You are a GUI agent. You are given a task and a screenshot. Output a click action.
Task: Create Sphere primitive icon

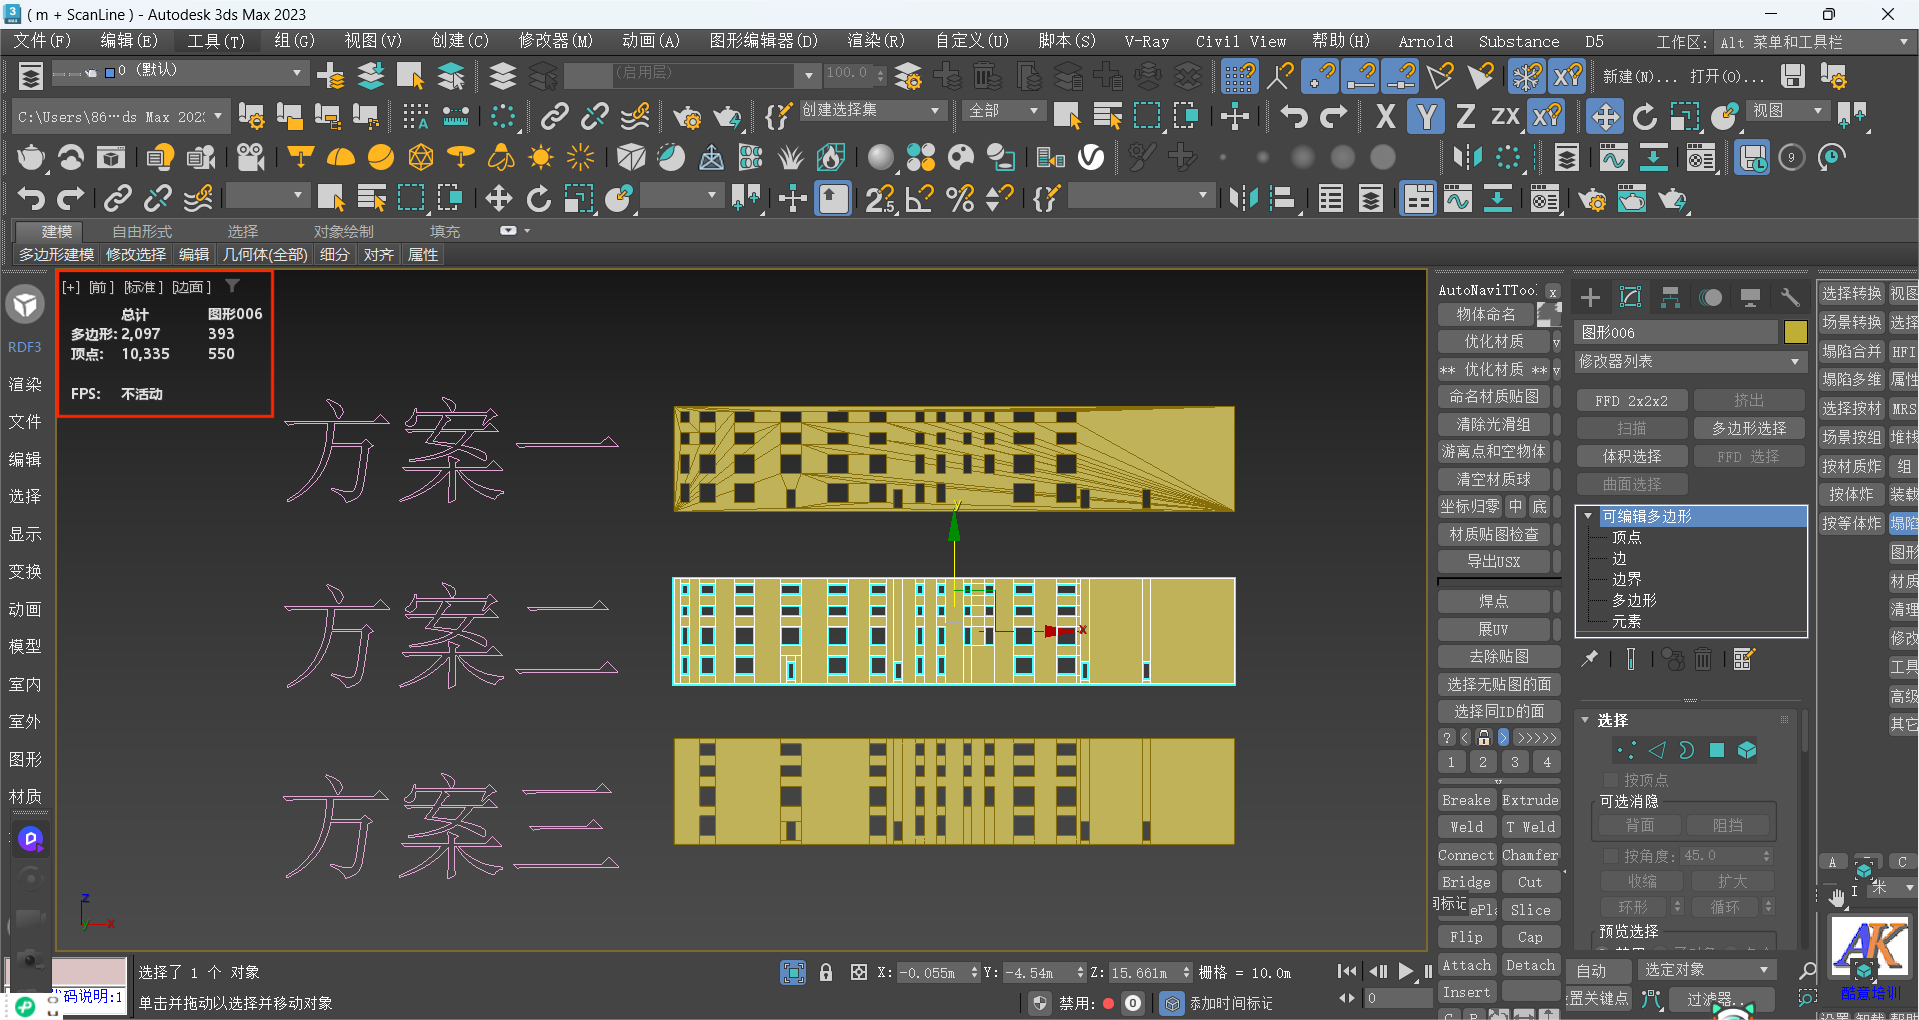click(x=380, y=157)
